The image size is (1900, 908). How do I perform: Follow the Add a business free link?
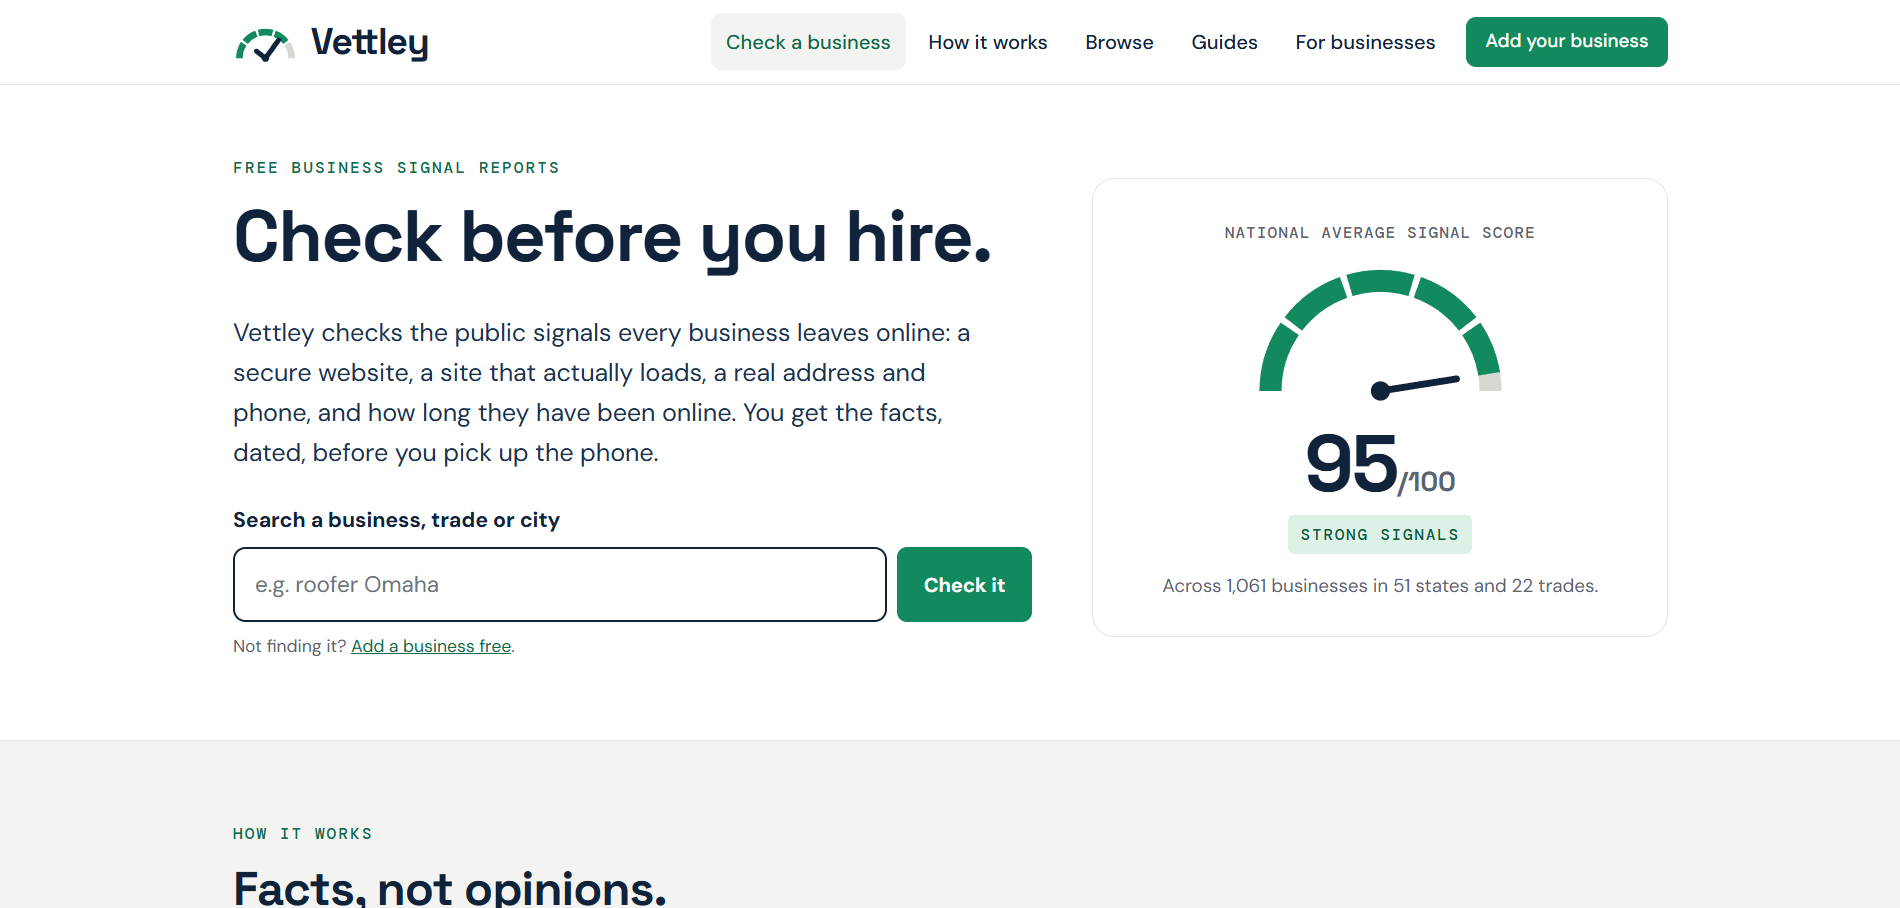tap(431, 646)
